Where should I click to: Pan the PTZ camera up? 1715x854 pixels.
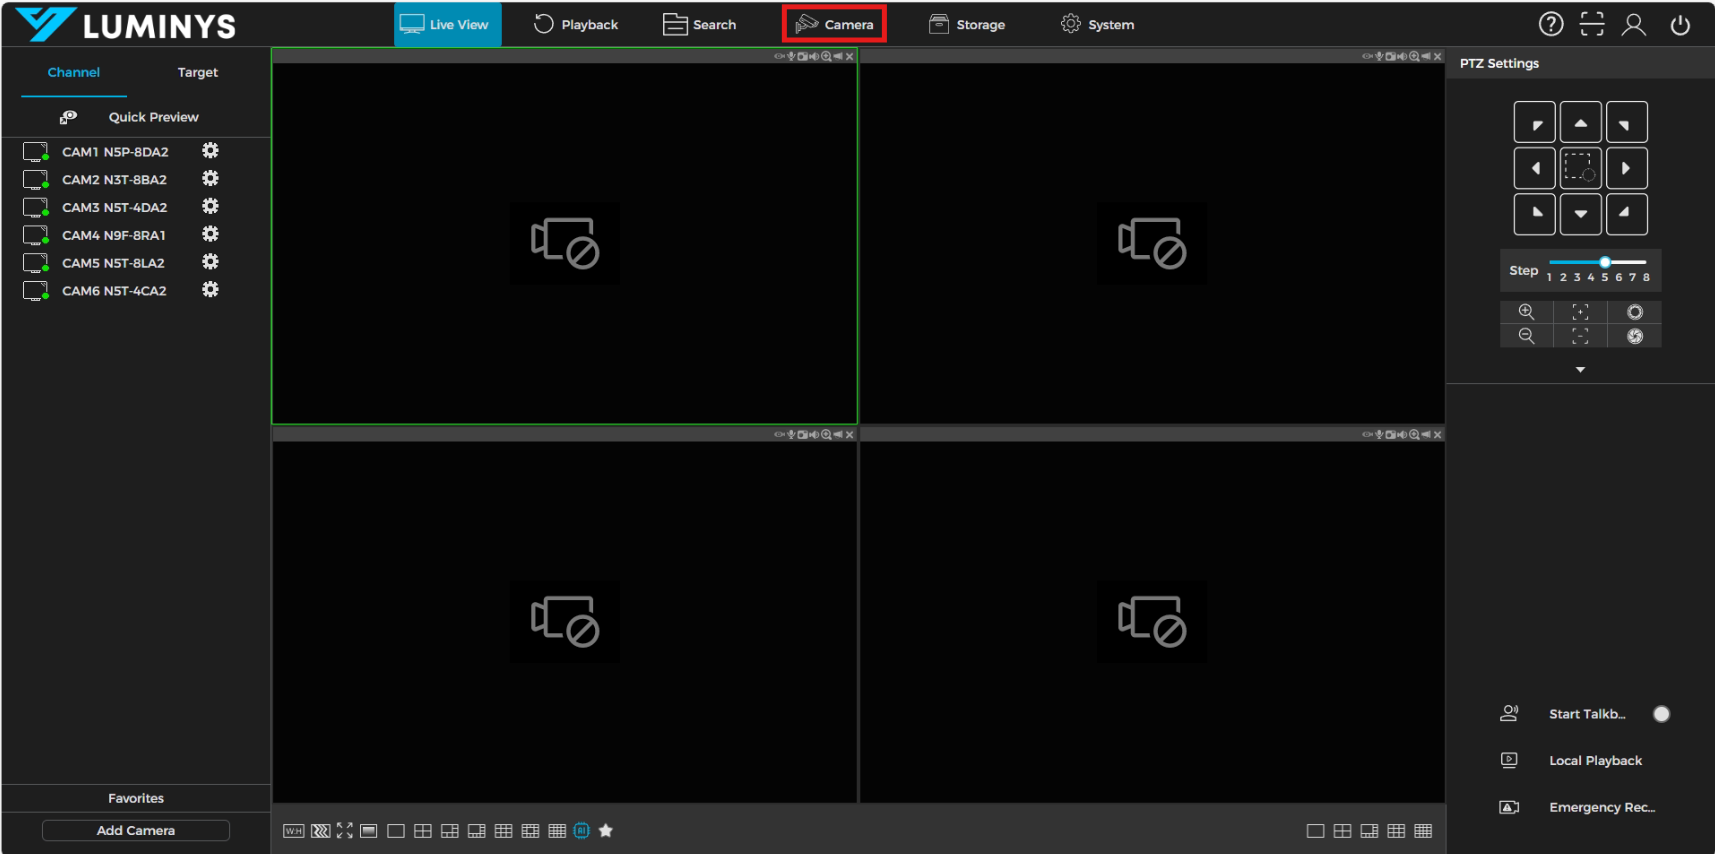point(1580,123)
